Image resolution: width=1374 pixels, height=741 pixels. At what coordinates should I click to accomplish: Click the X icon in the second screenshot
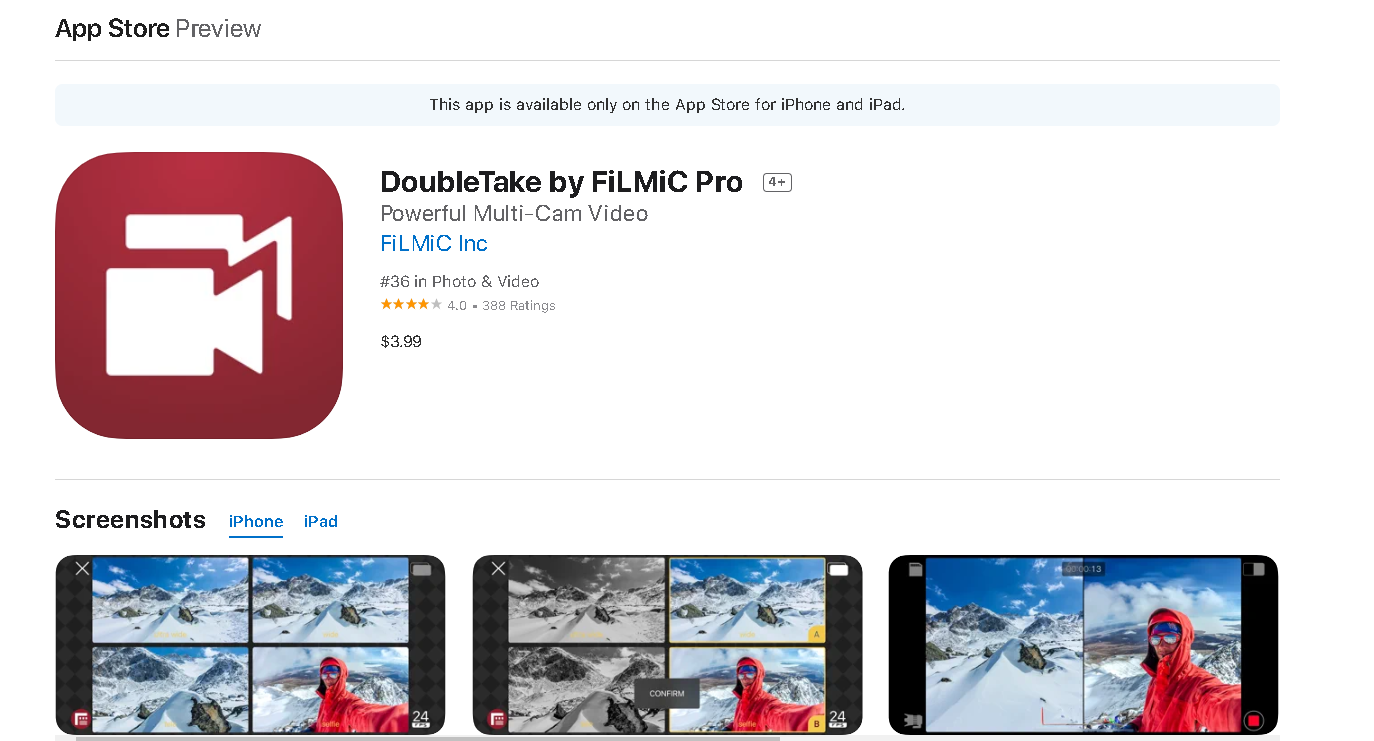coord(498,568)
